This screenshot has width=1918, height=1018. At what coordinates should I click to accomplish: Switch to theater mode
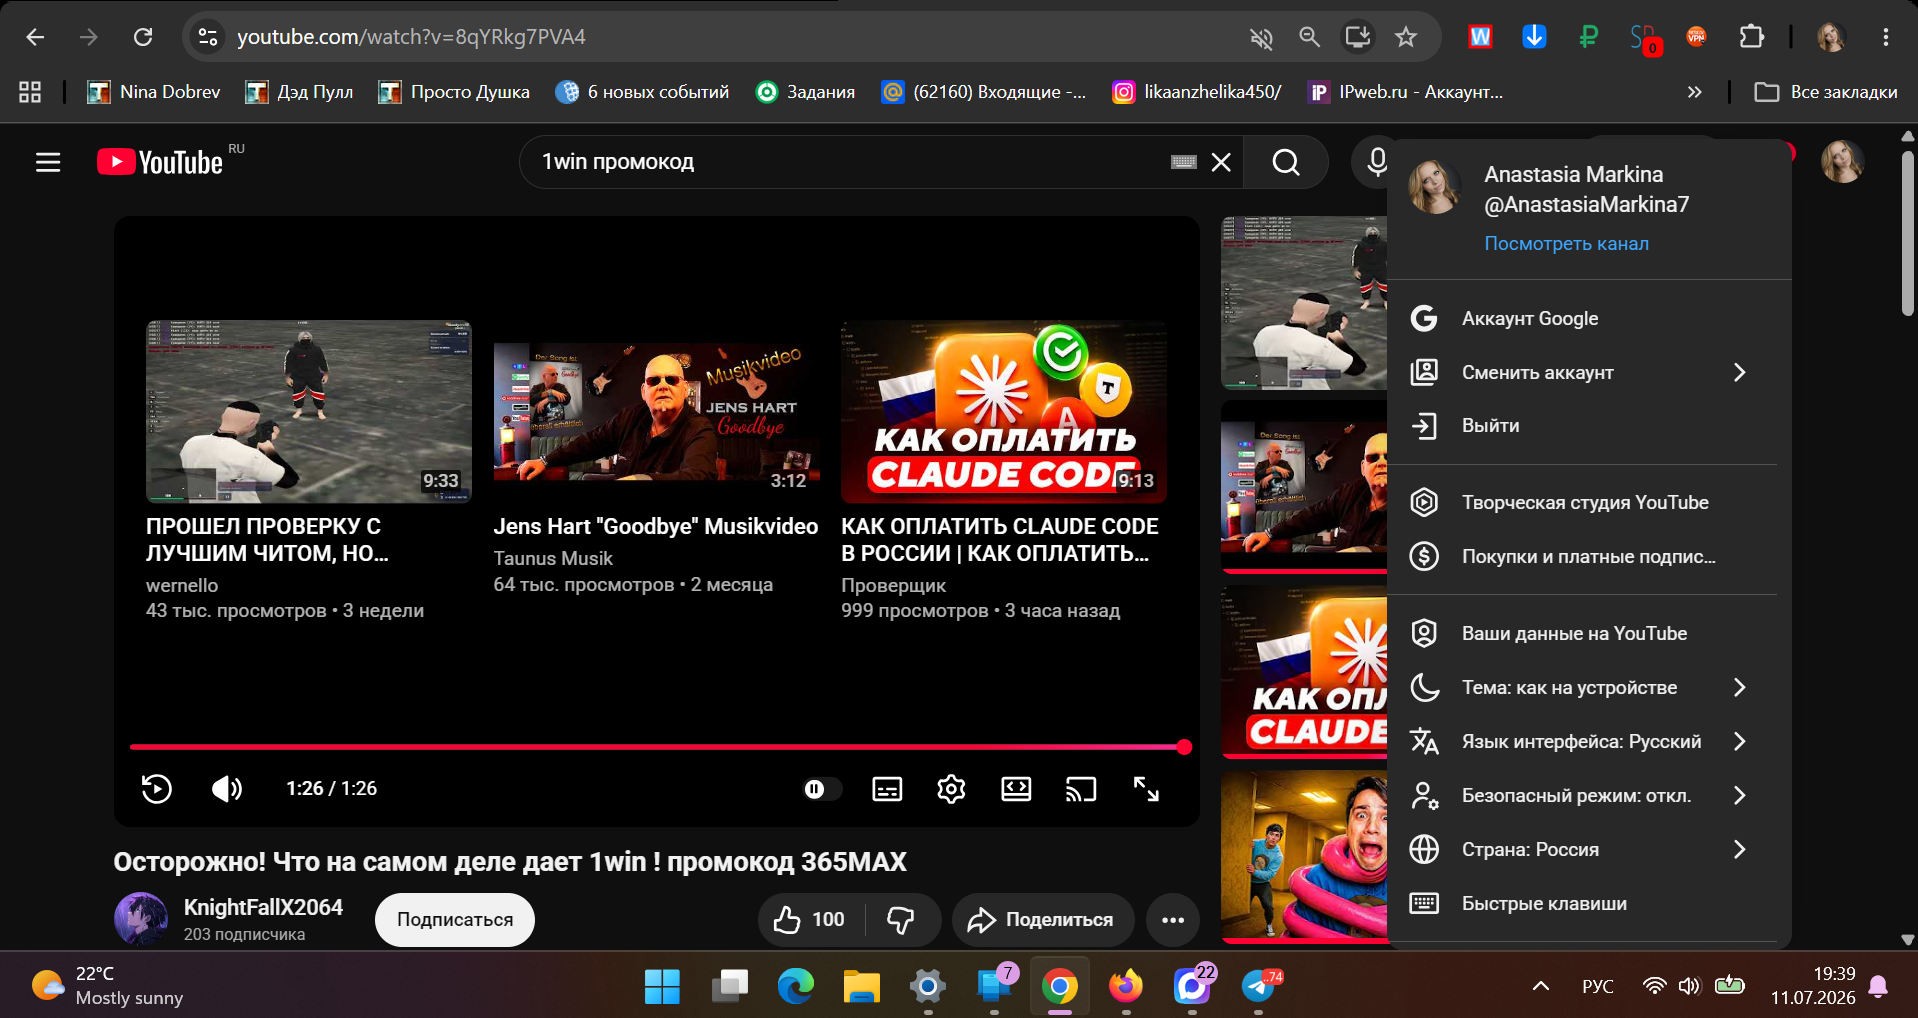tap(1016, 790)
